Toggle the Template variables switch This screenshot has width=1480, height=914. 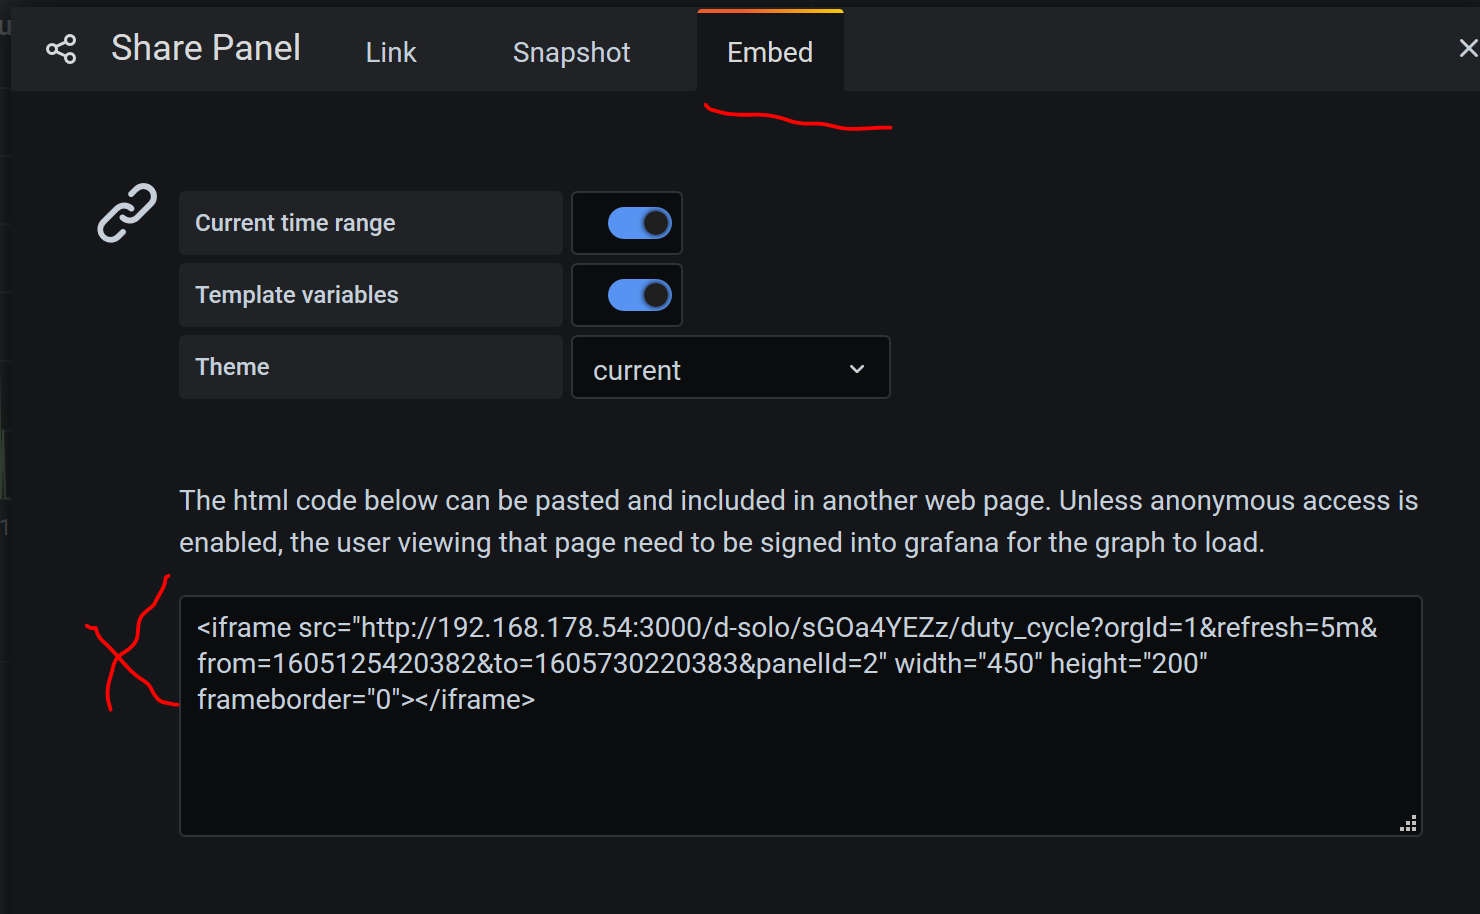click(639, 295)
